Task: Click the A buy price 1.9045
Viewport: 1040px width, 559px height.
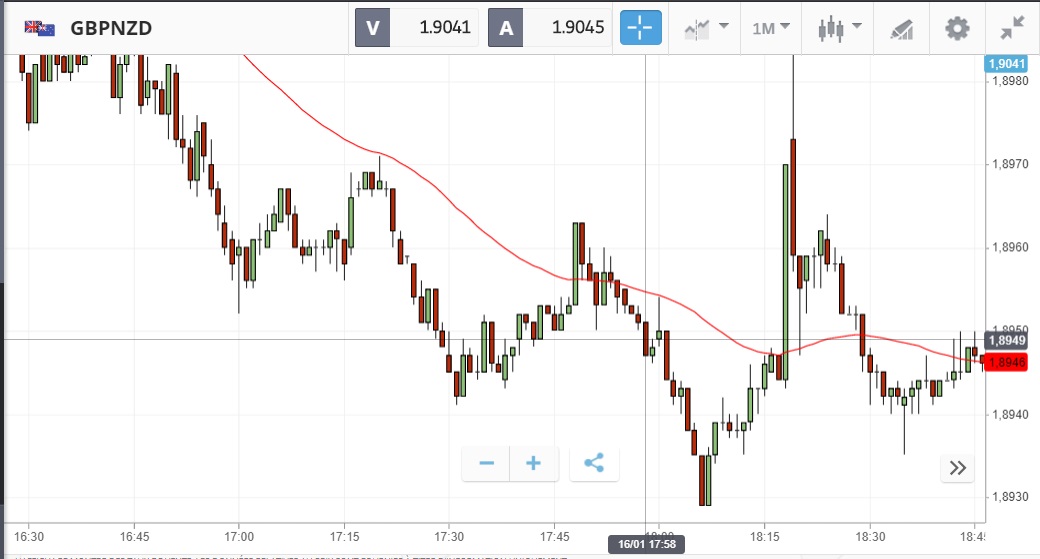Action: [x=550, y=28]
